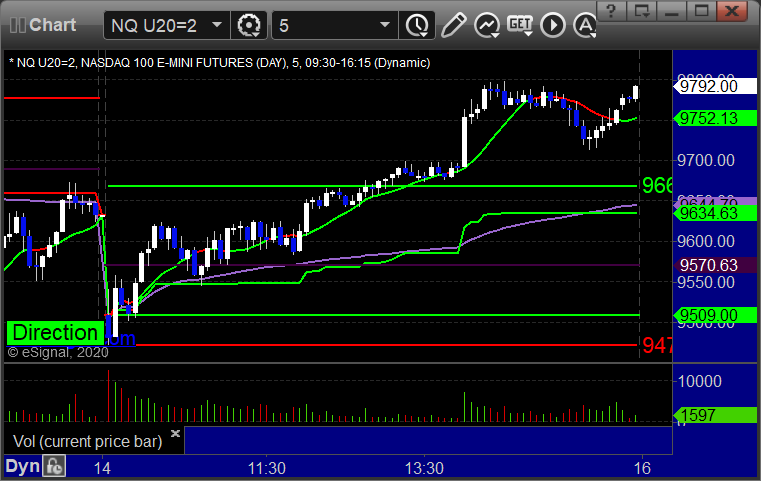Open the clock time template menu
The height and width of the screenshot is (481, 761).
(417, 25)
